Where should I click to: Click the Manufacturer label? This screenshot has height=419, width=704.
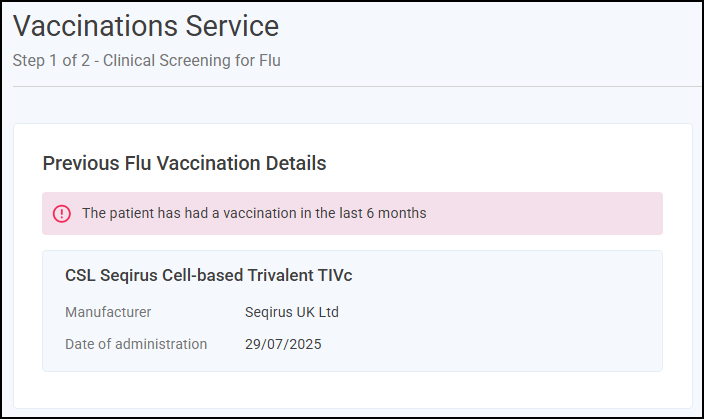(x=108, y=312)
